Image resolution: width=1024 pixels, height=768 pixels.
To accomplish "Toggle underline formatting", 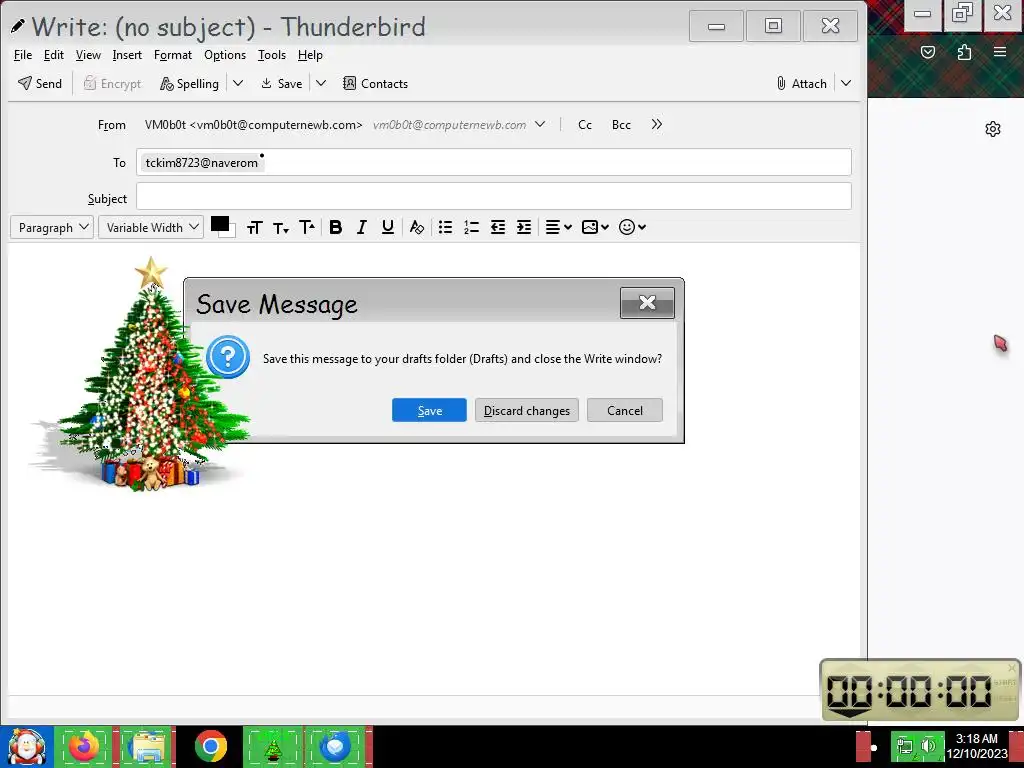I will tap(388, 227).
